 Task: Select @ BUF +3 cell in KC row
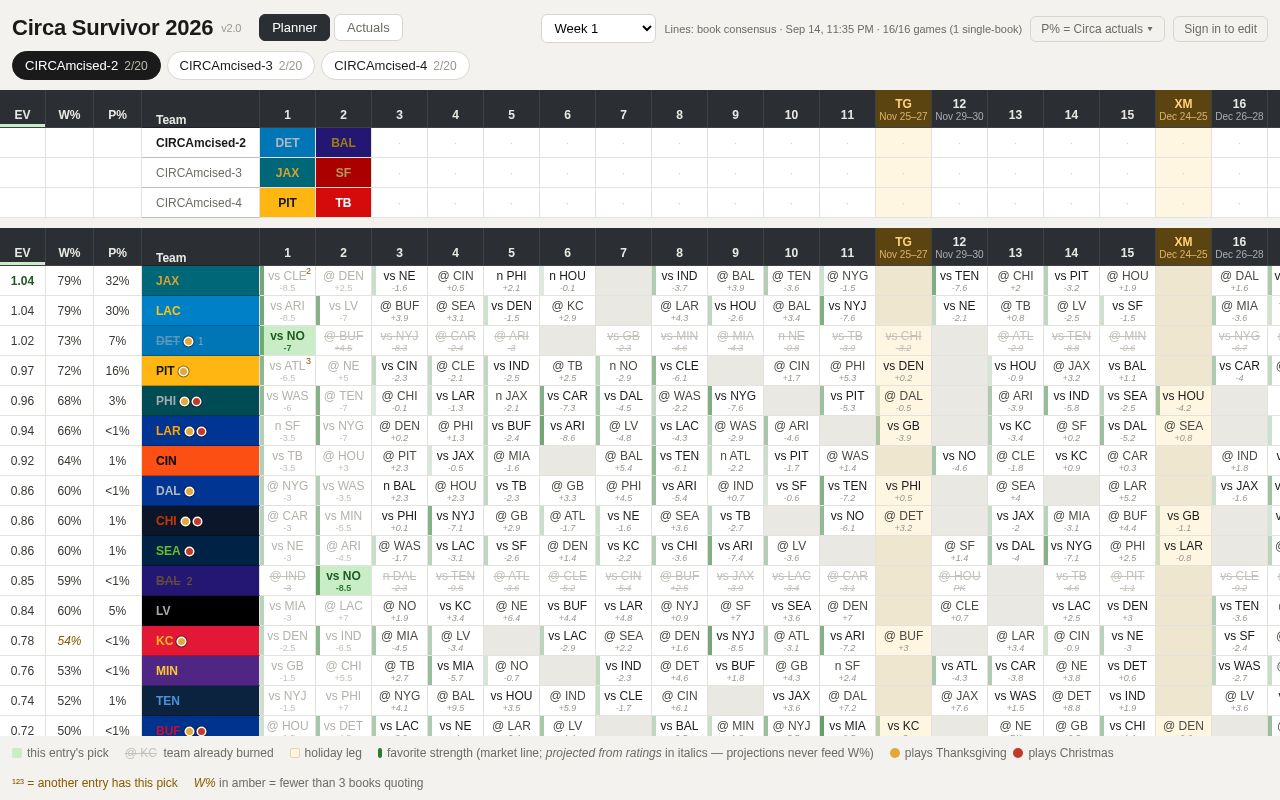(903, 641)
